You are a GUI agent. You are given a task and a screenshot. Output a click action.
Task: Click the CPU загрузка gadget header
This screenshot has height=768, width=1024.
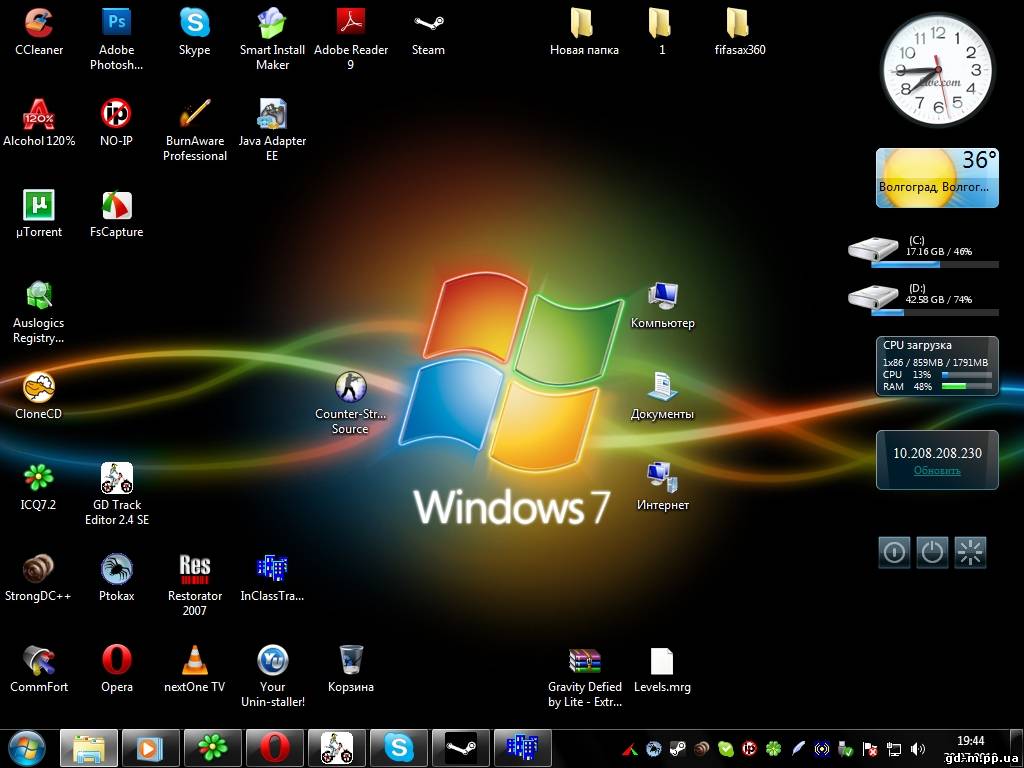tap(917, 345)
